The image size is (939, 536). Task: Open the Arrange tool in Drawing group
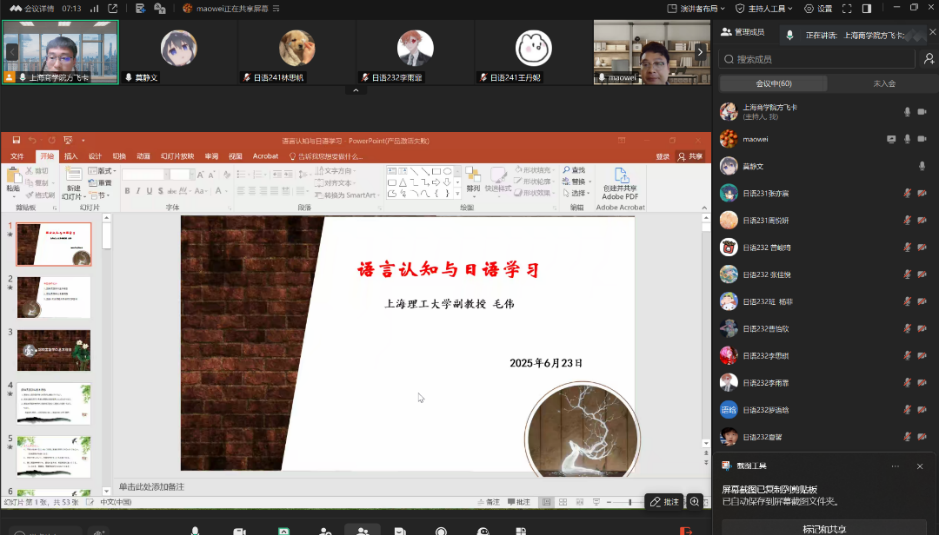coord(473,179)
